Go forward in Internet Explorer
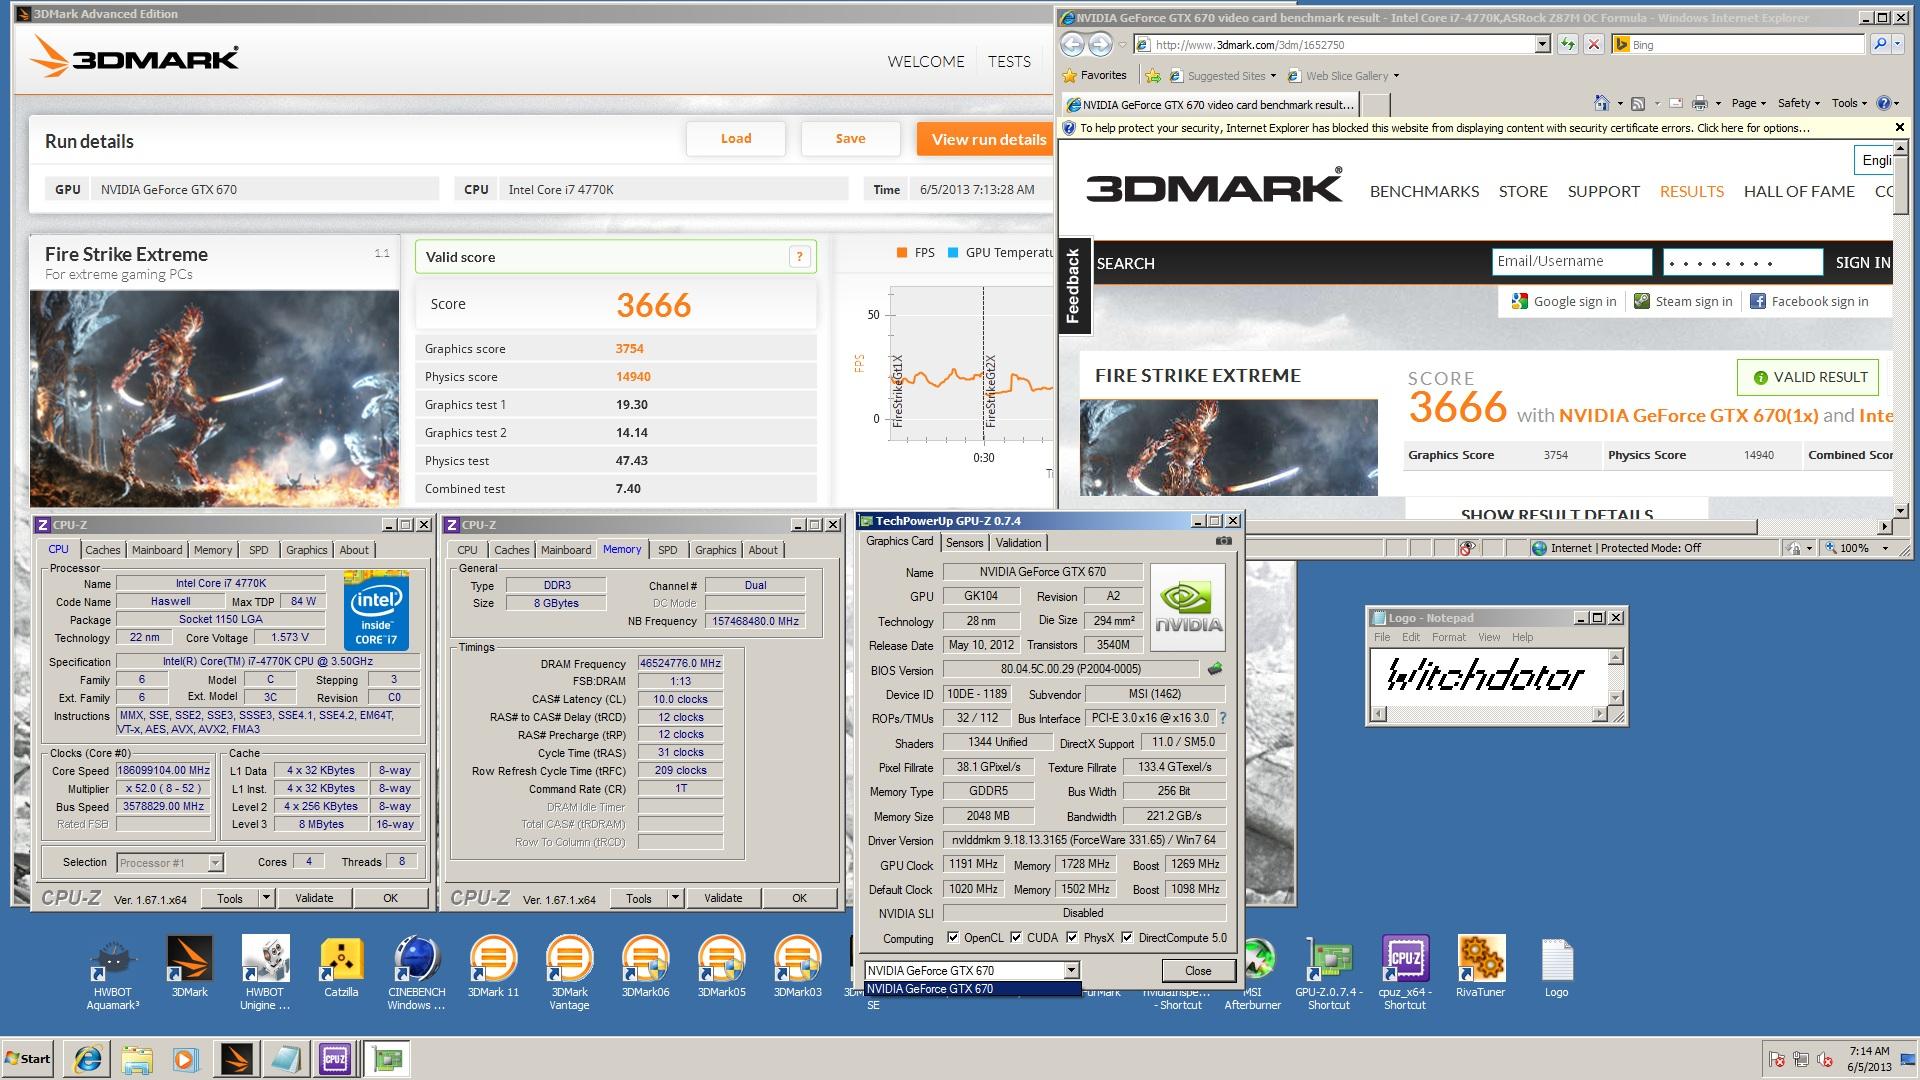The image size is (1920, 1080). point(1100,44)
